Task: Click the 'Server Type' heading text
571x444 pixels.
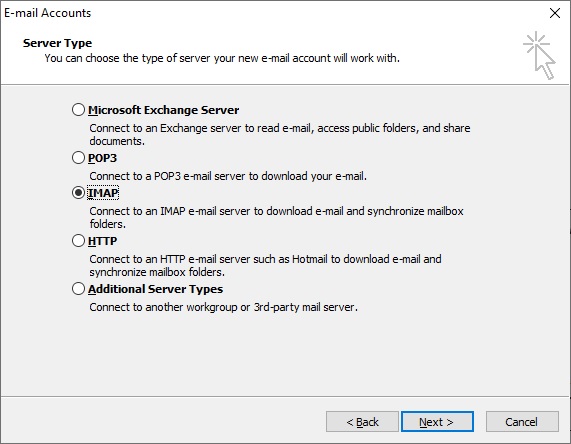Action: pos(57,43)
